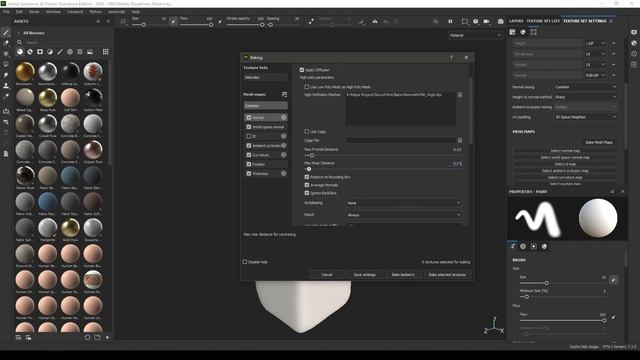Enable Use Low Poly Mesh as High Poly
The image size is (640, 360).
[x=307, y=87]
